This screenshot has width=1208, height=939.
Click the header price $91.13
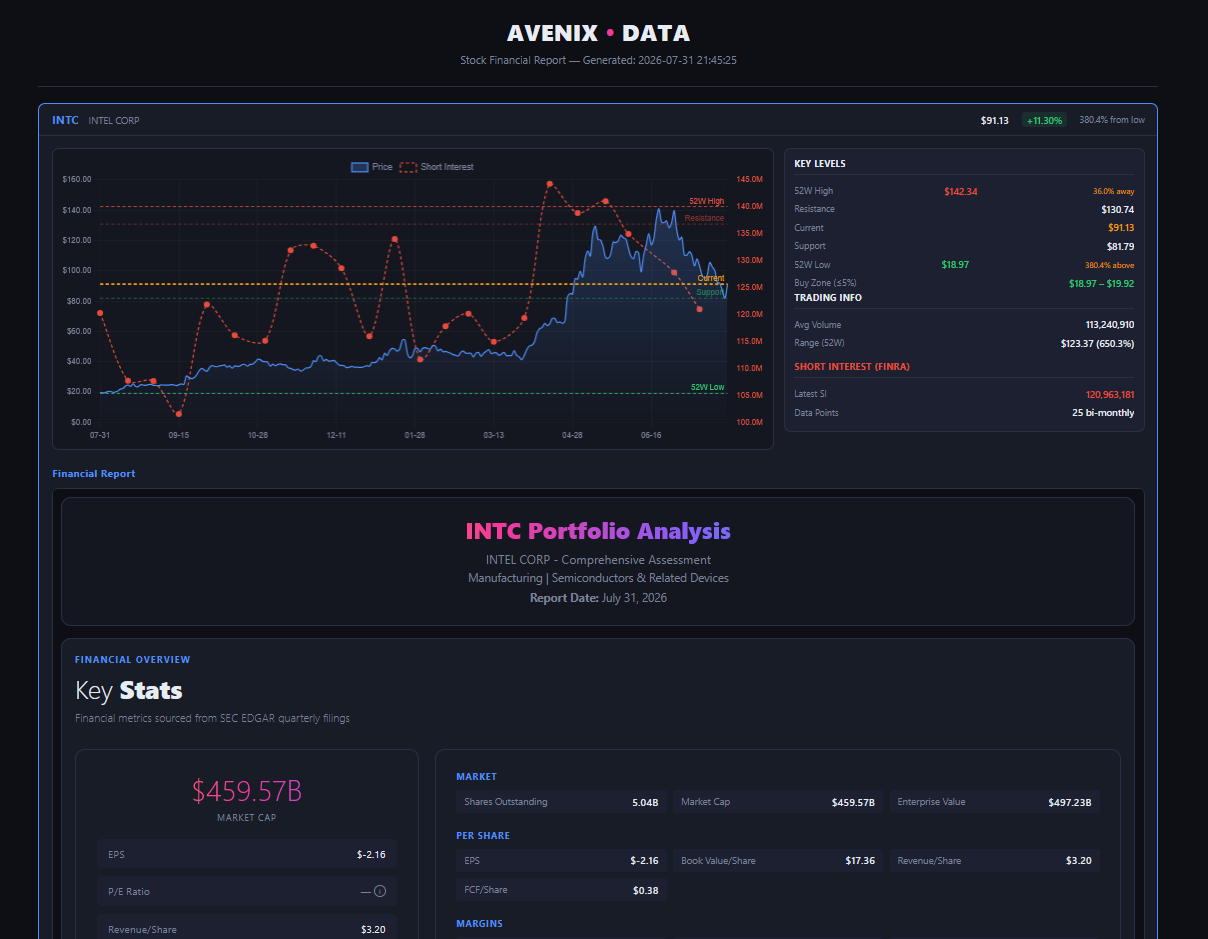(x=995, y=120)
